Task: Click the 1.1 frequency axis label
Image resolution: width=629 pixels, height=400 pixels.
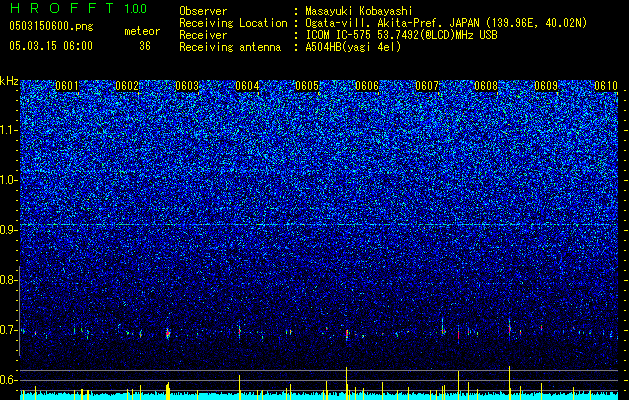Action: click(x=8, y=130)
